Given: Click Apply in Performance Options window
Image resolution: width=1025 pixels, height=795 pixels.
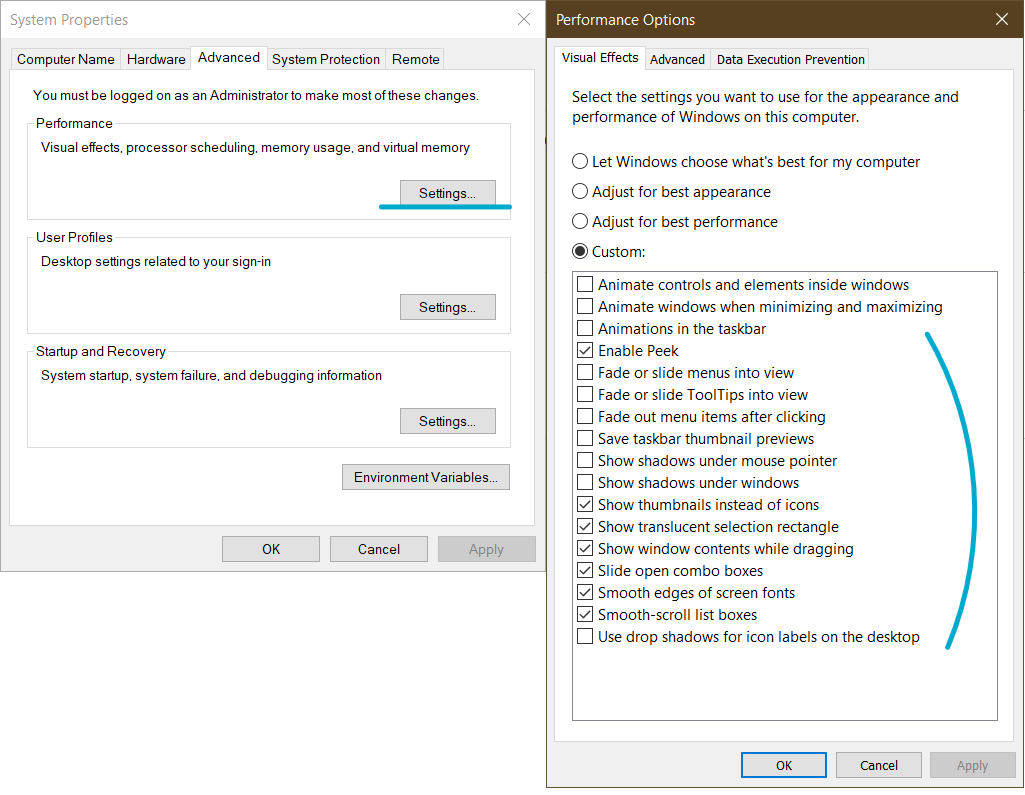Looking at the screenshot, I should tap(973, 765).
